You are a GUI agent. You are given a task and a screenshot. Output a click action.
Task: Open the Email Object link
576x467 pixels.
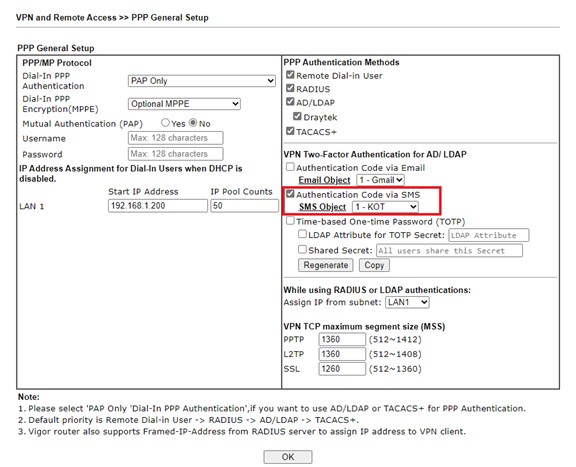(324, 180)
